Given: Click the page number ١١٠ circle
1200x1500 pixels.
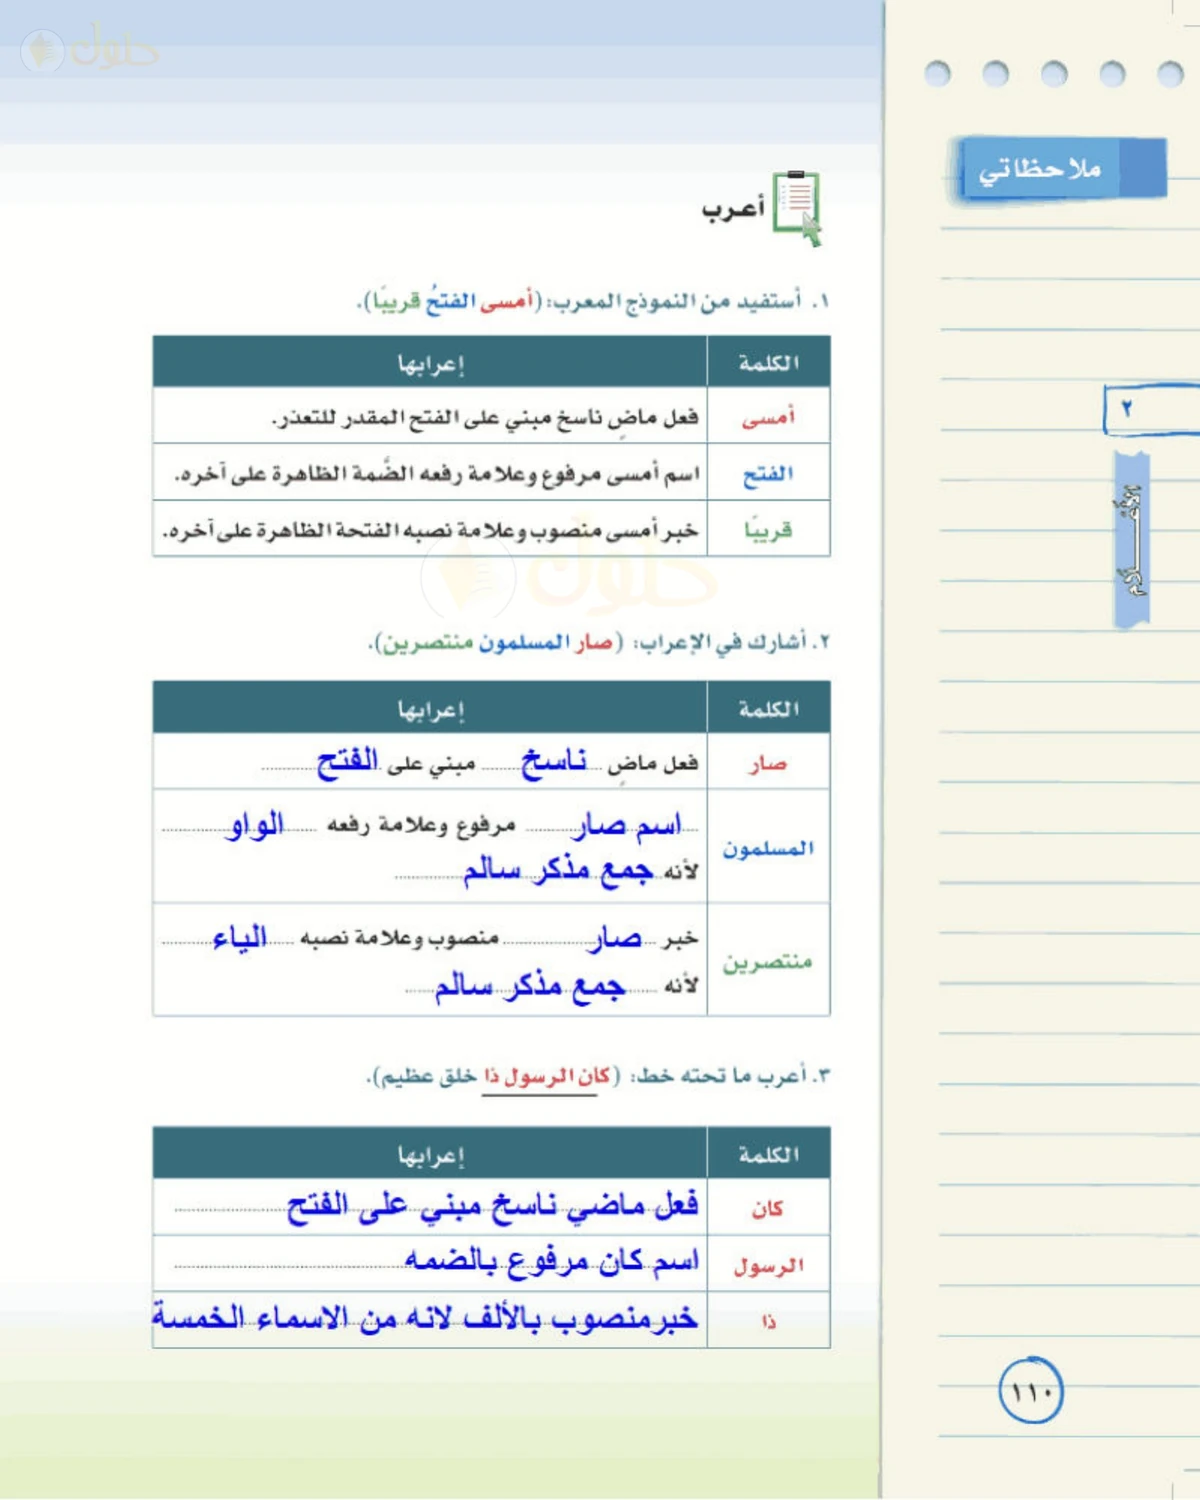Looking at the screenshot, I should click(x=1030, y=1391).
